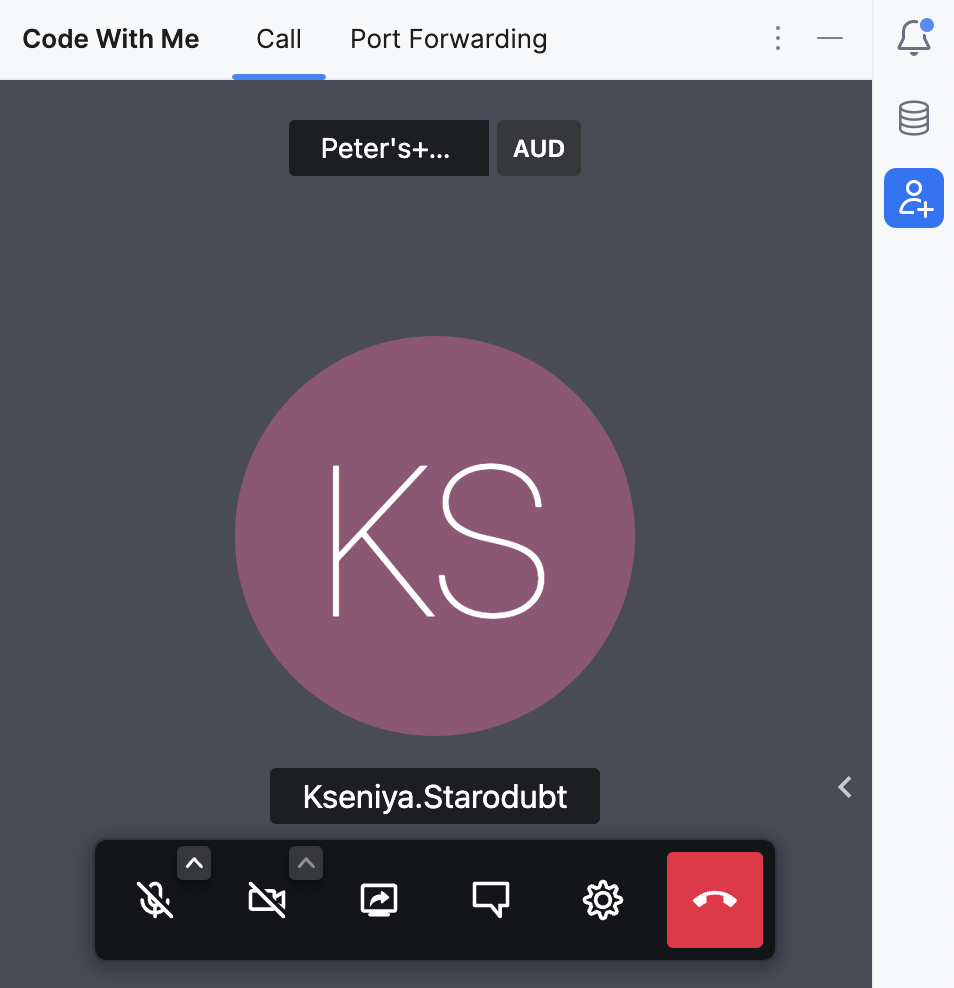Switch to the Call tab
Image resolution: width=954 pixels, height=988 pixels.
279,40
